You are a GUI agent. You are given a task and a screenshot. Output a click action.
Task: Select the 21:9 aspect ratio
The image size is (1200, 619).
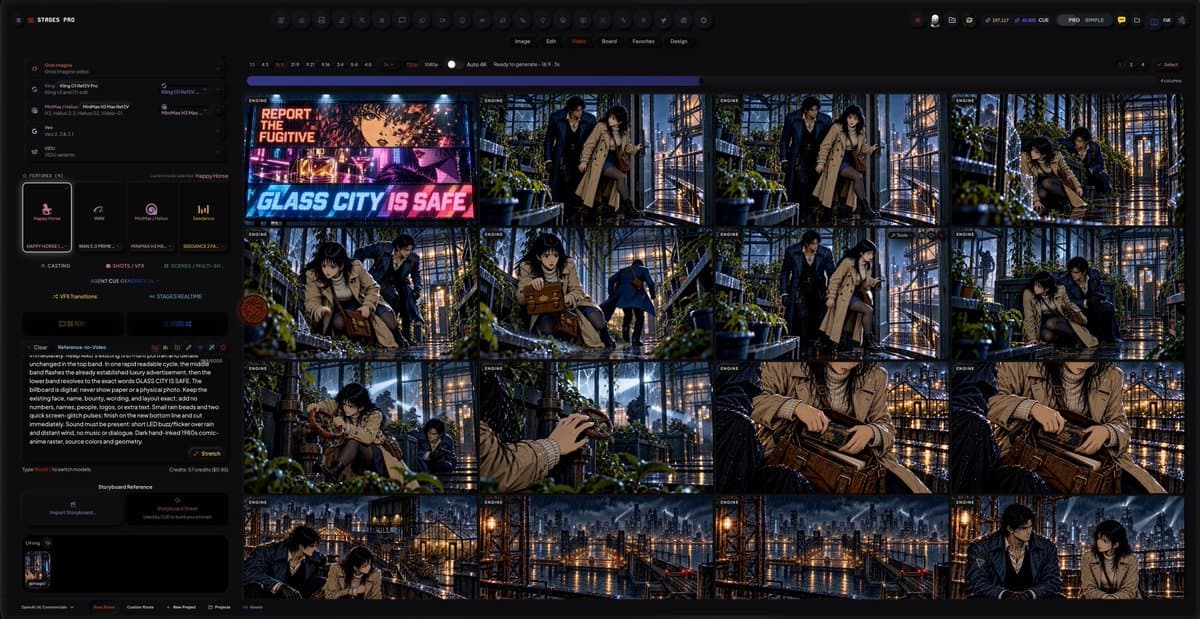click(x=294, y=64)
